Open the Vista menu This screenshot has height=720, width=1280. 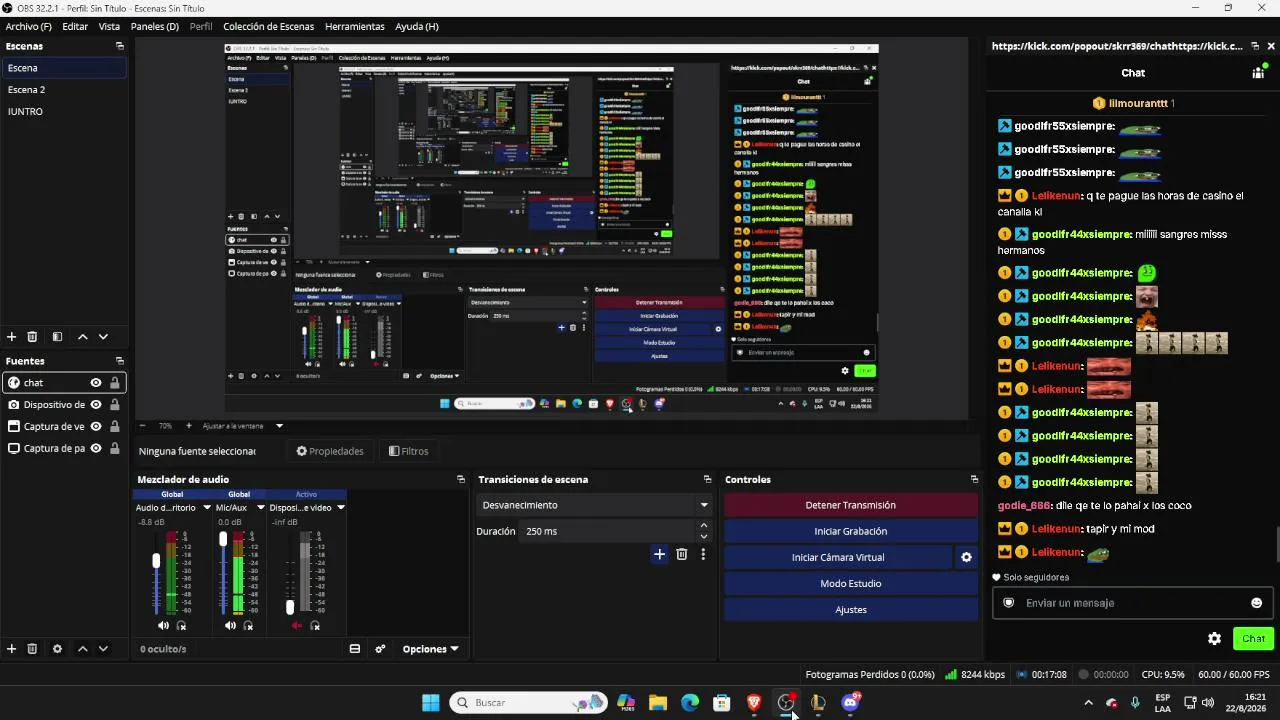tap(109, 27)
